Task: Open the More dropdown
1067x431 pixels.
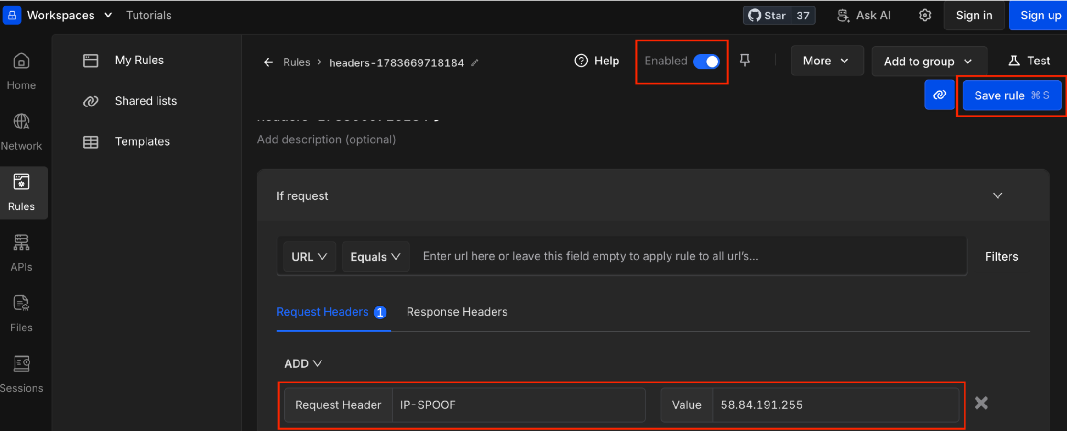Action: click(827, 61)
